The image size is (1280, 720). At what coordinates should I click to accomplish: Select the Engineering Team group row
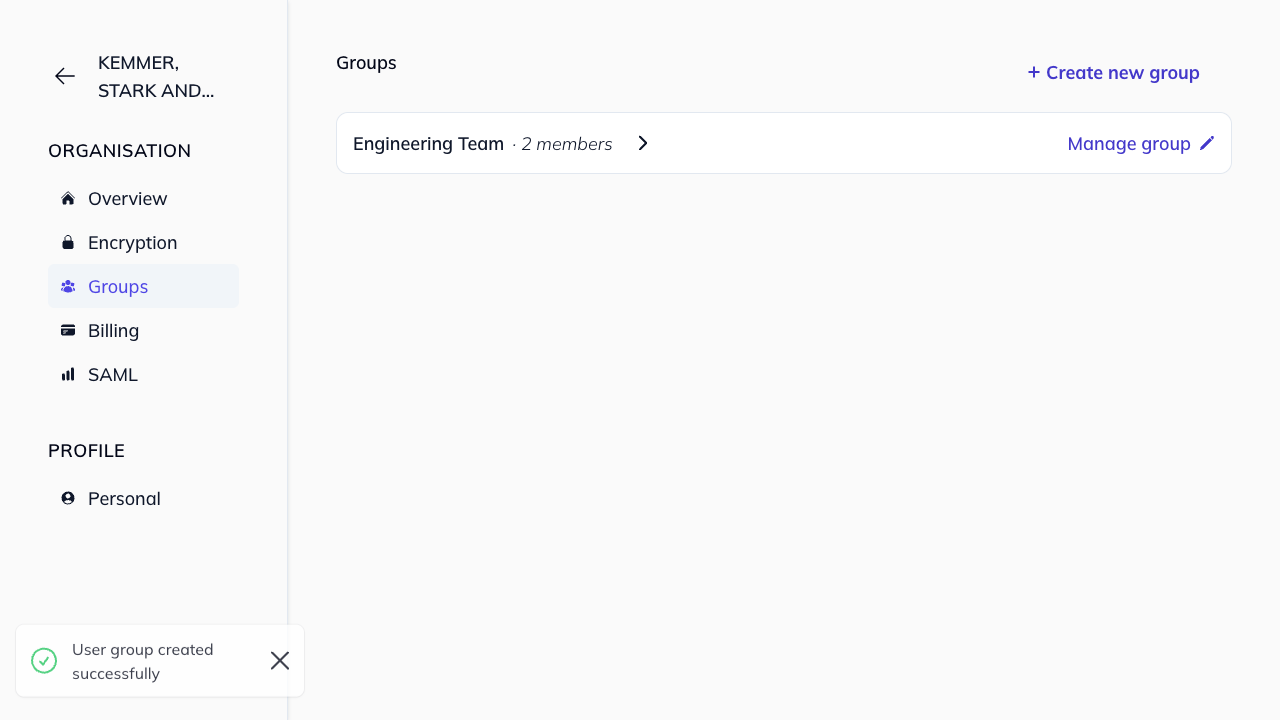click(428, 143)
